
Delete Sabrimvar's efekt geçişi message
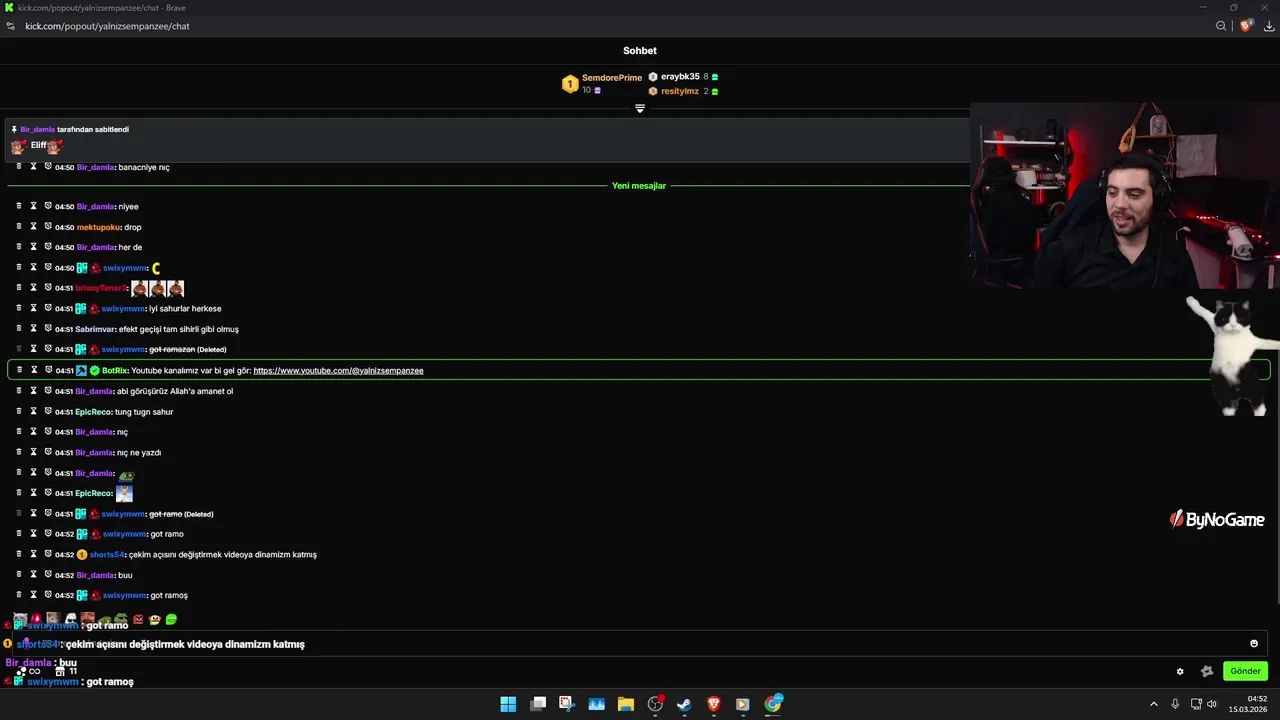click(x=18, y=328)
